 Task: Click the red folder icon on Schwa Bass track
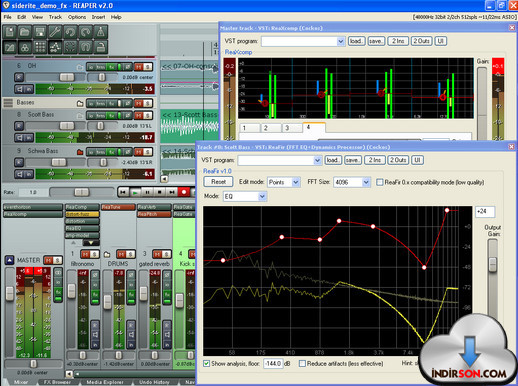pyautogui.click(x=80, y=152)
